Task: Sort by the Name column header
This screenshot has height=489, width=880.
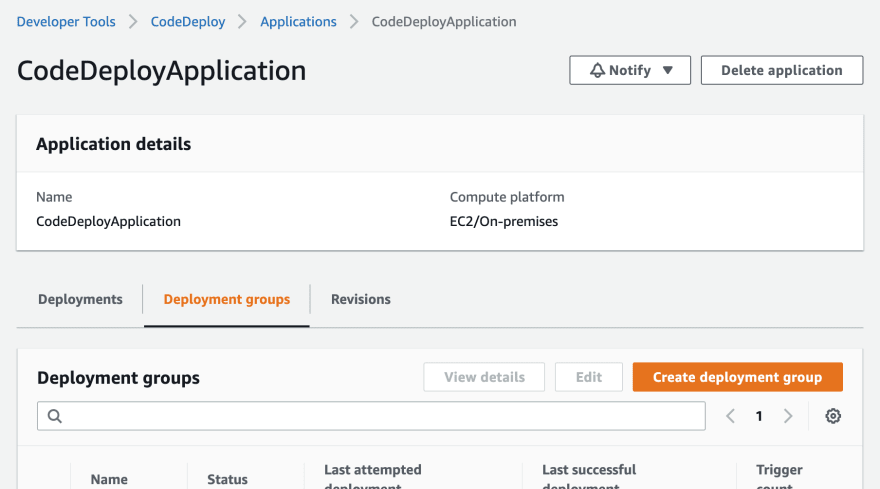Action: click(109, 479)
